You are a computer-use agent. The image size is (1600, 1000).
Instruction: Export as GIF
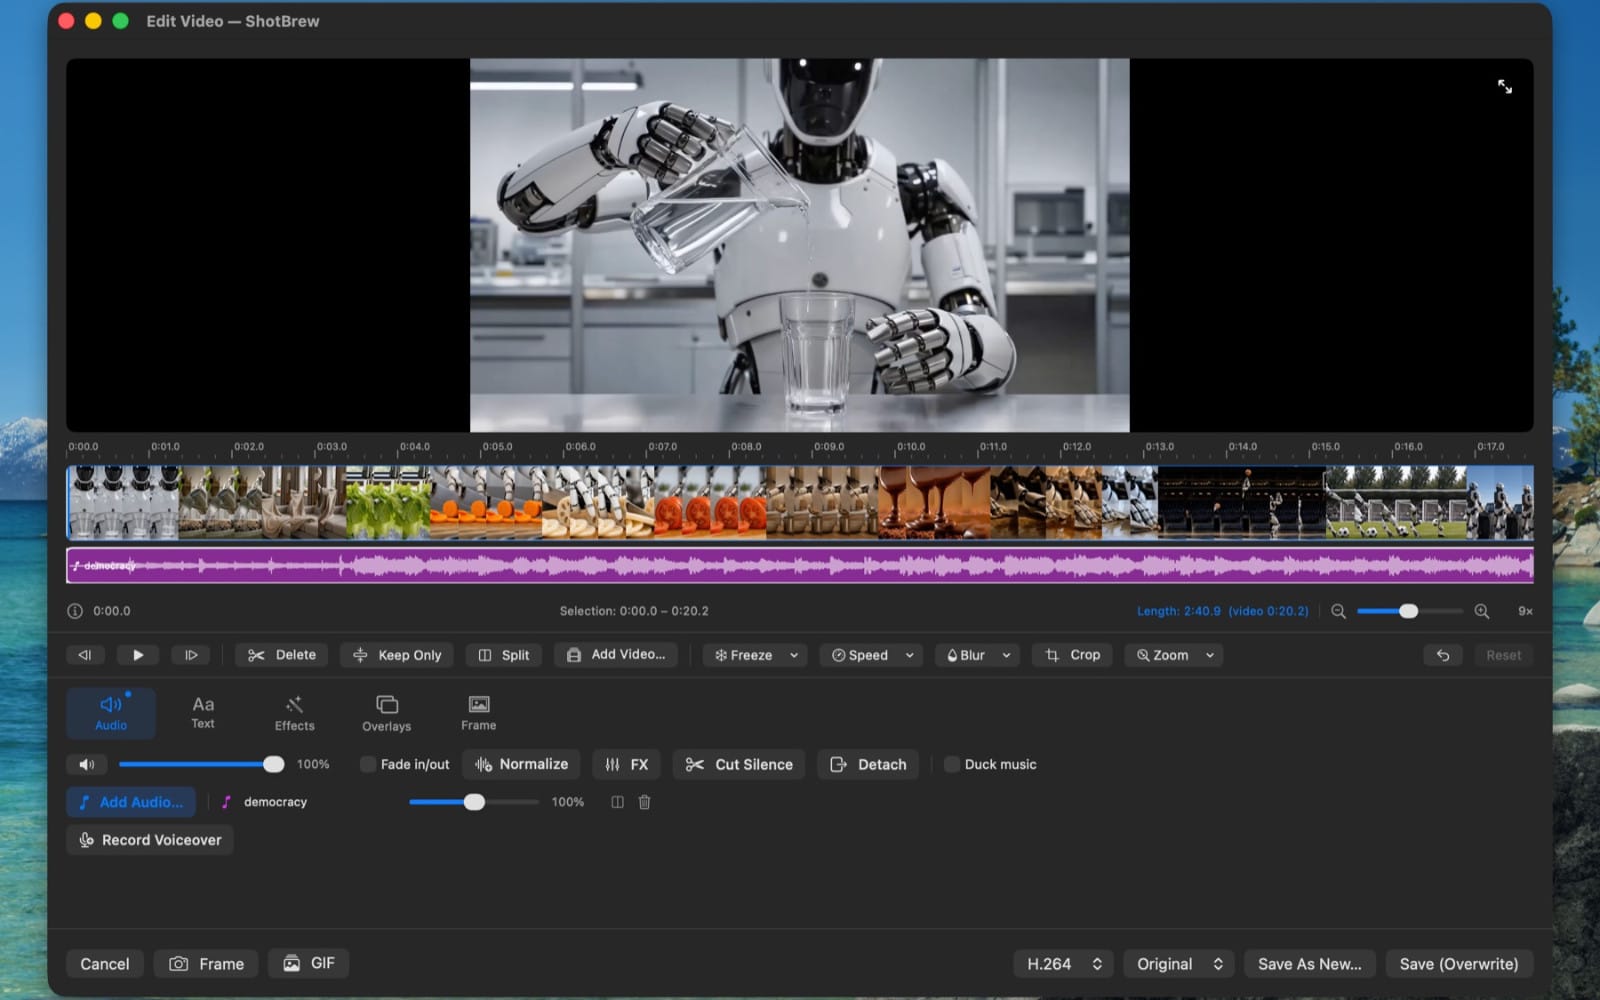coord(308,963)
